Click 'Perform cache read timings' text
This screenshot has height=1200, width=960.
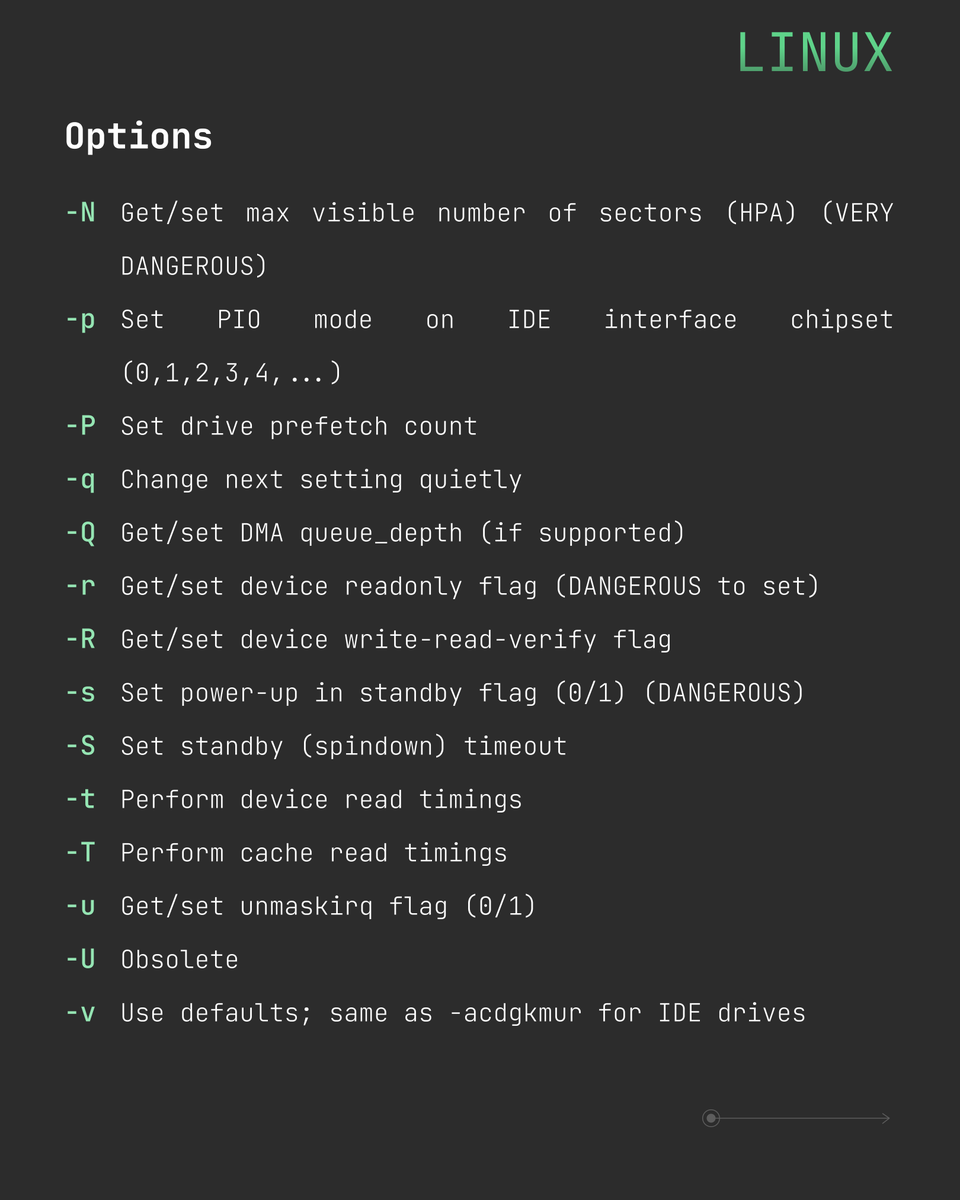click(314, 853)
